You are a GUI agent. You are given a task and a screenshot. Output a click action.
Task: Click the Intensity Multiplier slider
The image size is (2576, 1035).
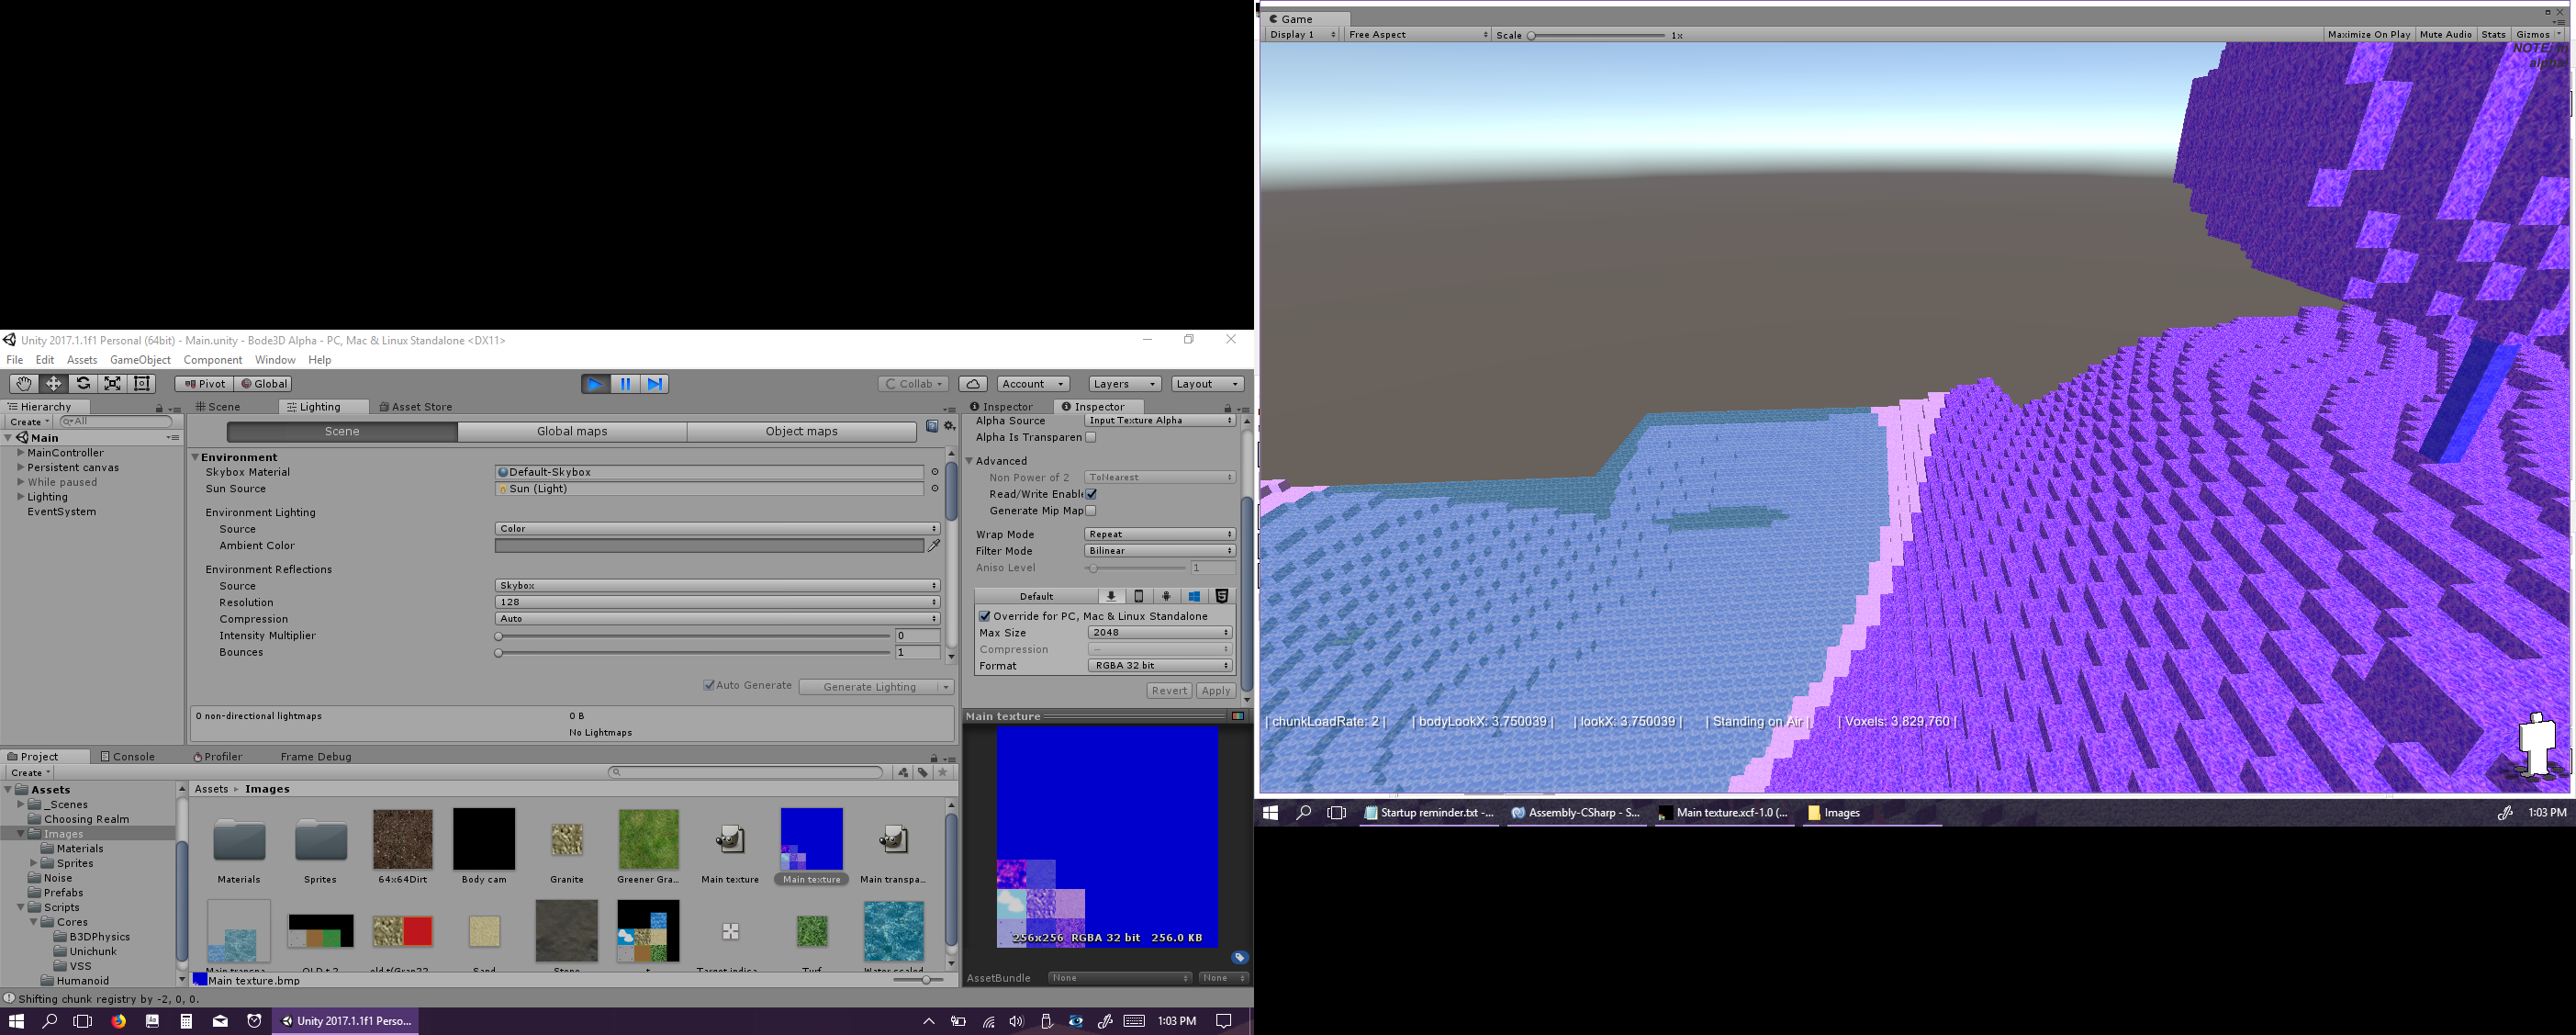692,636
